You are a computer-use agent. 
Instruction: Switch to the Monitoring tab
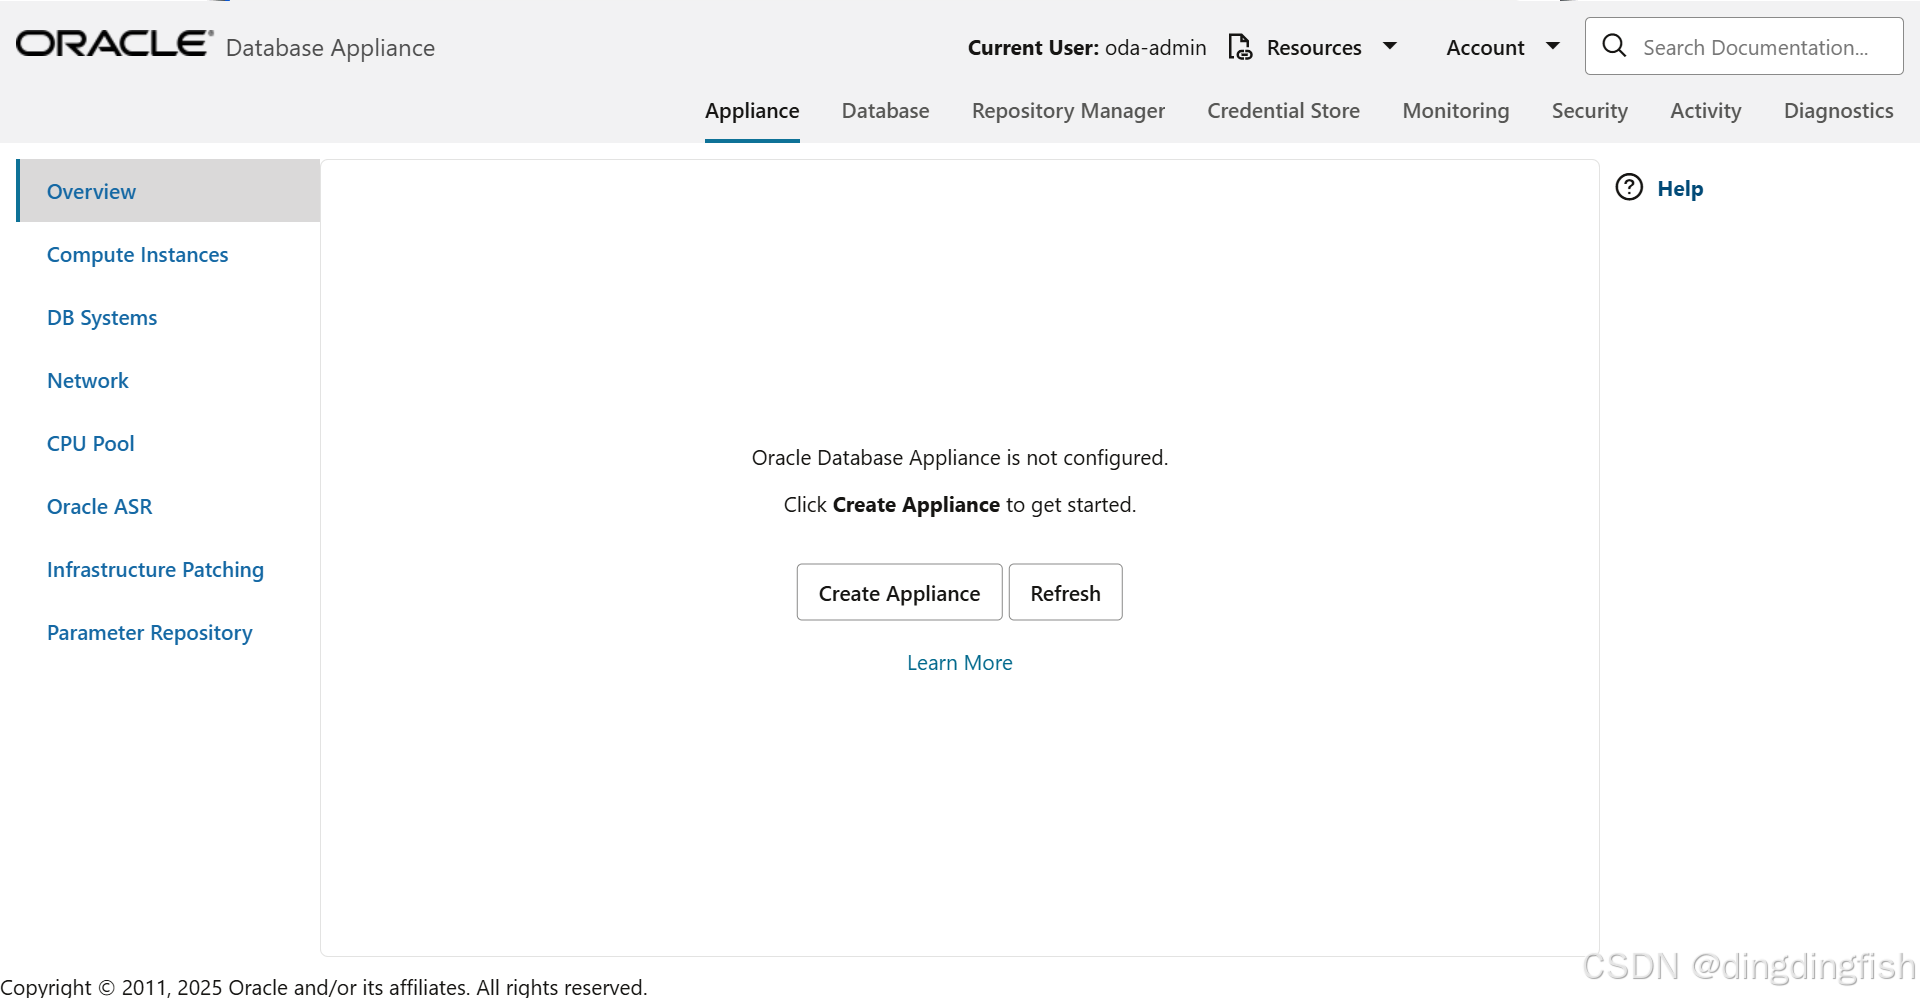click(1455, 111)
